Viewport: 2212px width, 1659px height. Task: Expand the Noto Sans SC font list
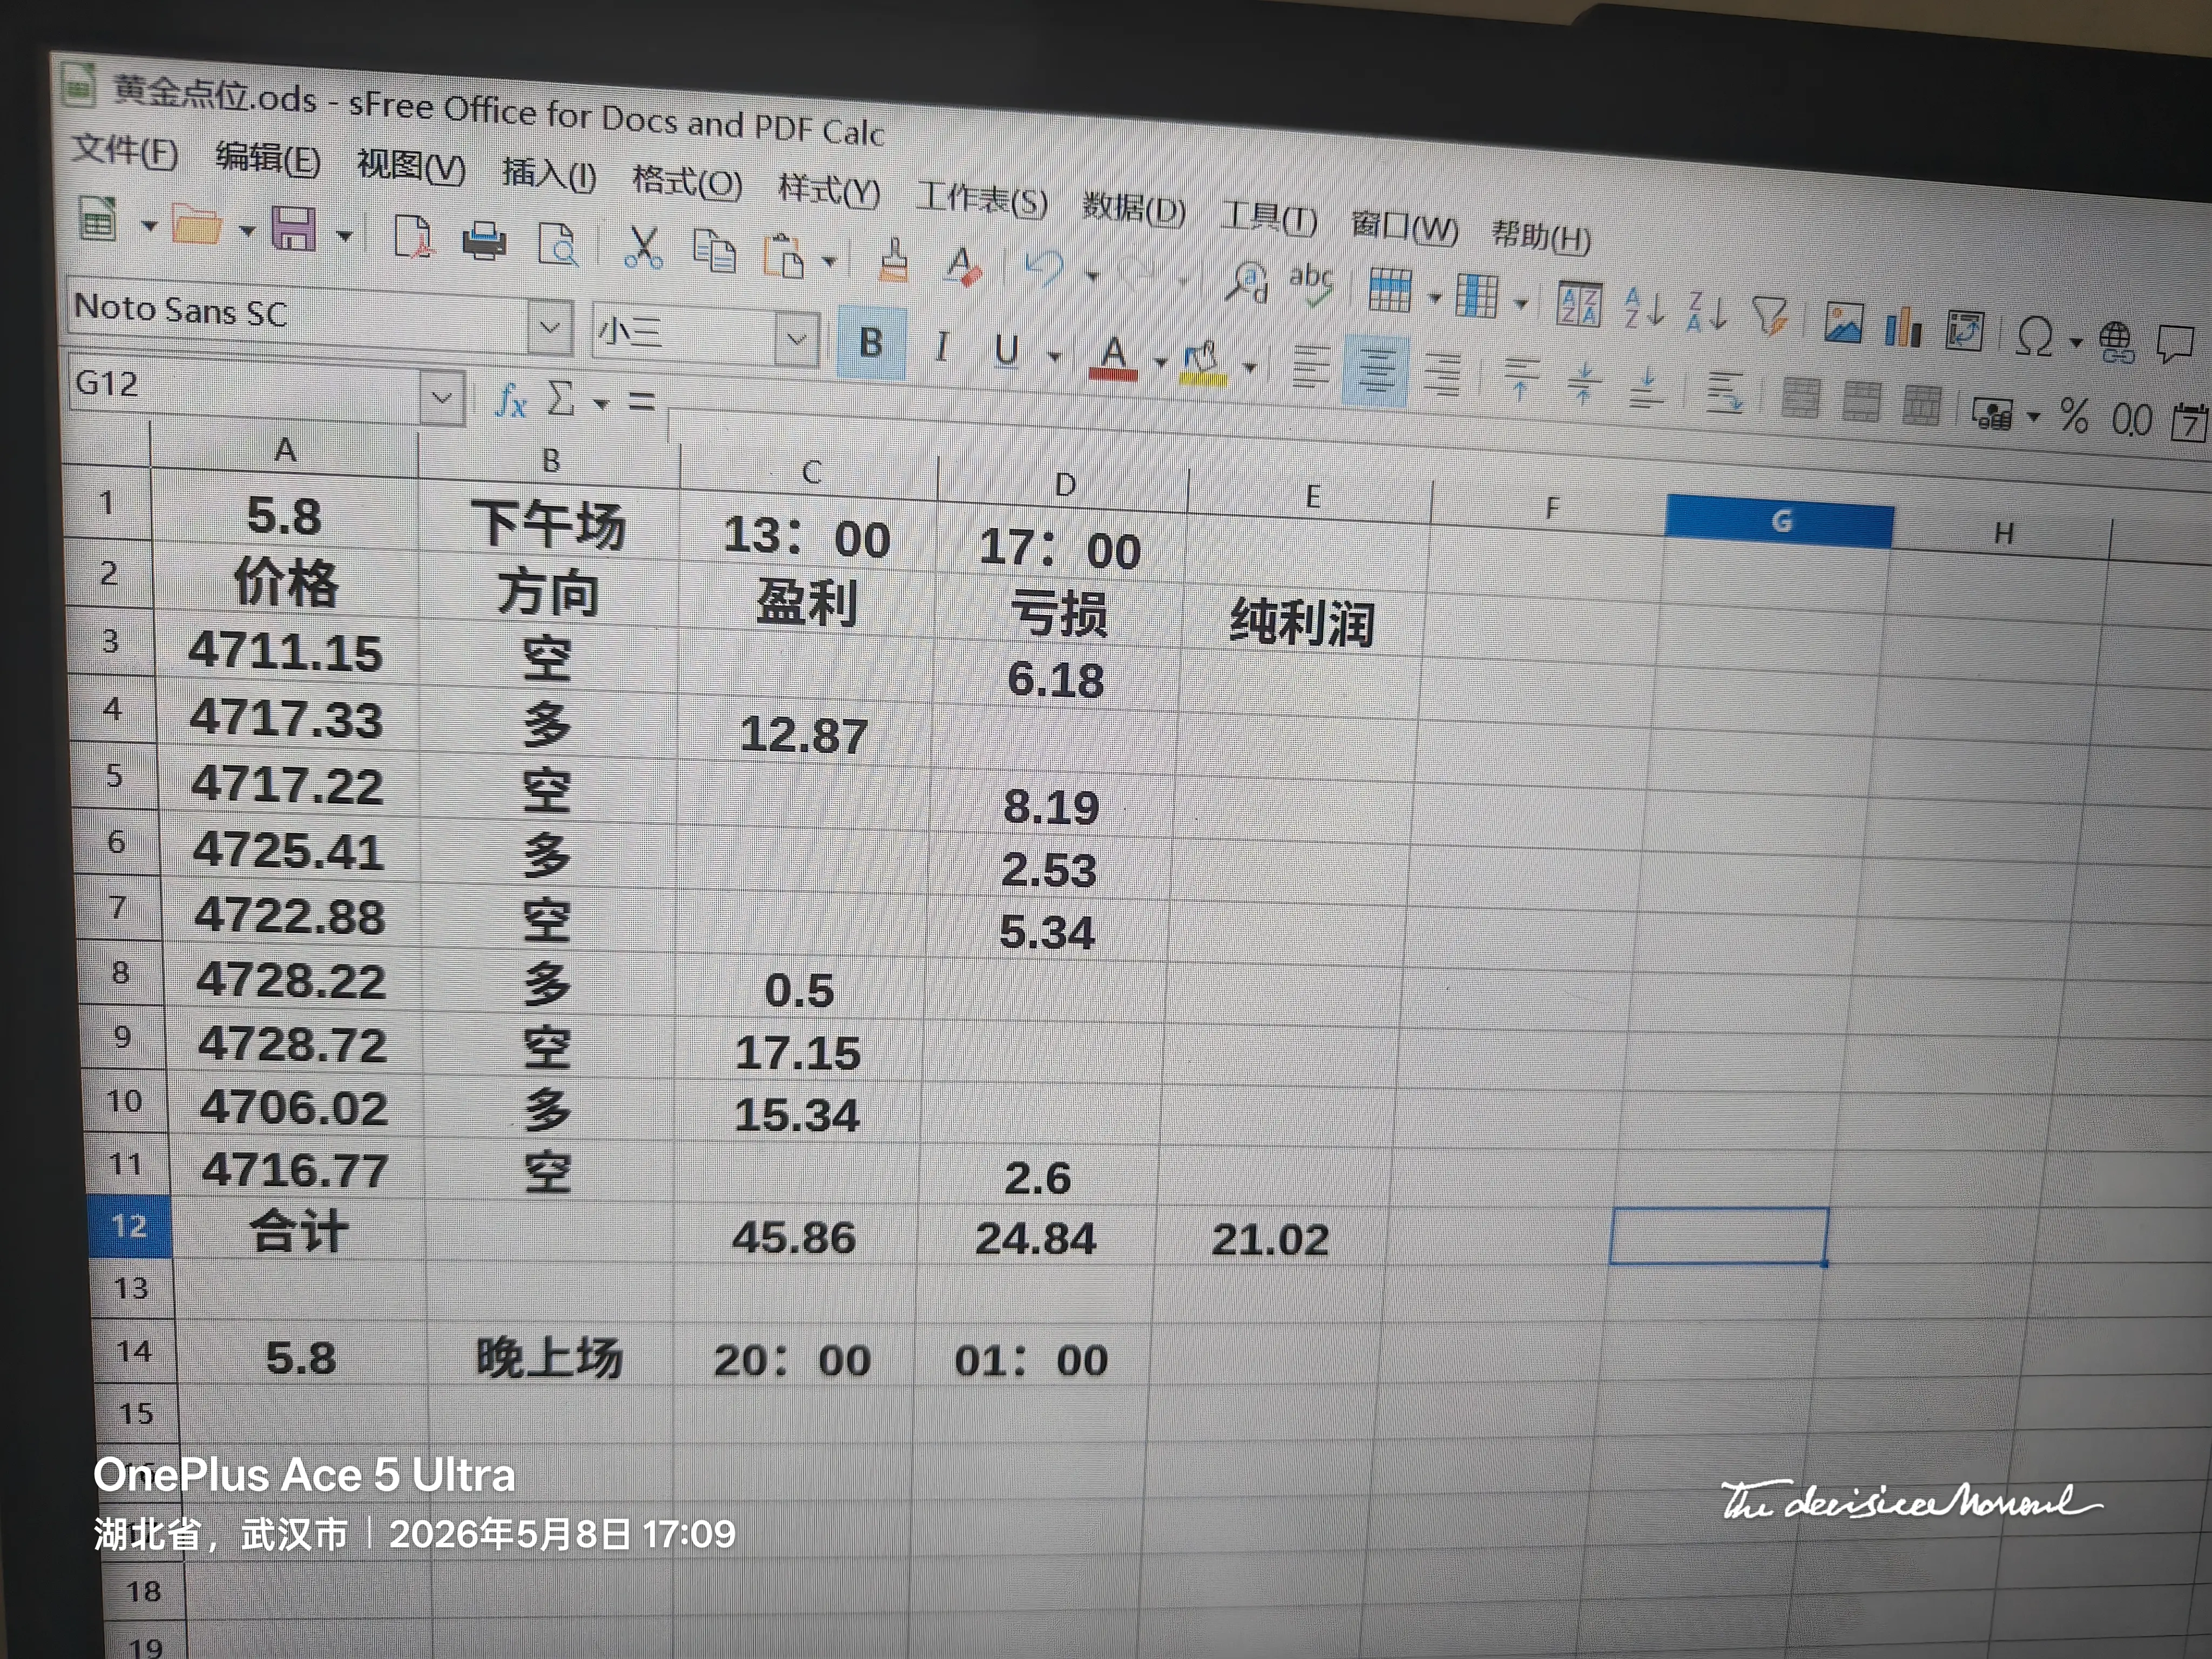pos(550,327)
